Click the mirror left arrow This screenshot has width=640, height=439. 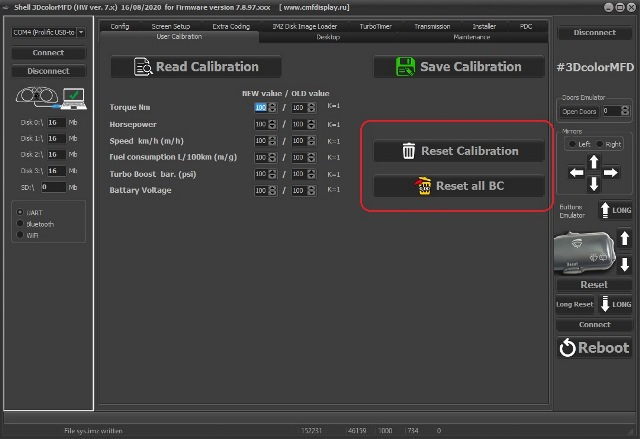click(574, 173)
